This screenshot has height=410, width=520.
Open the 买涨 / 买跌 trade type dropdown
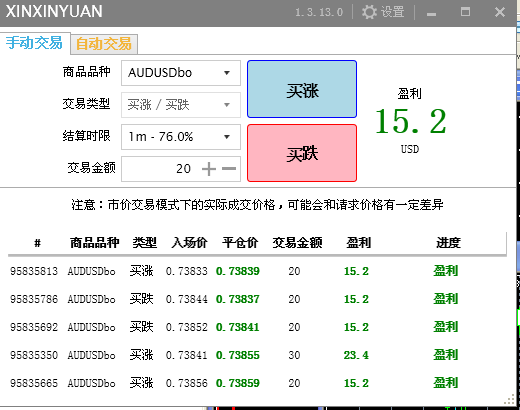pyautogui.click(x=181, y=105)
